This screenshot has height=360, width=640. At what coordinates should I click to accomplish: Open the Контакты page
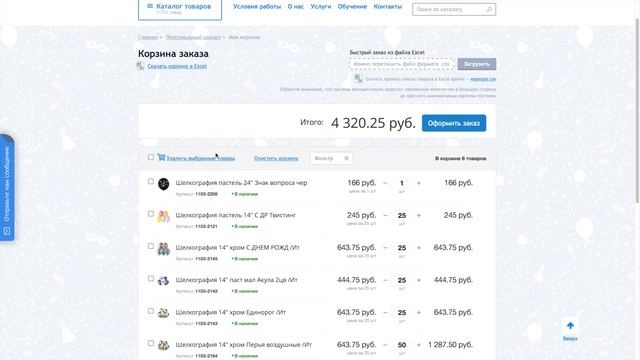click(x=387, y=7)
